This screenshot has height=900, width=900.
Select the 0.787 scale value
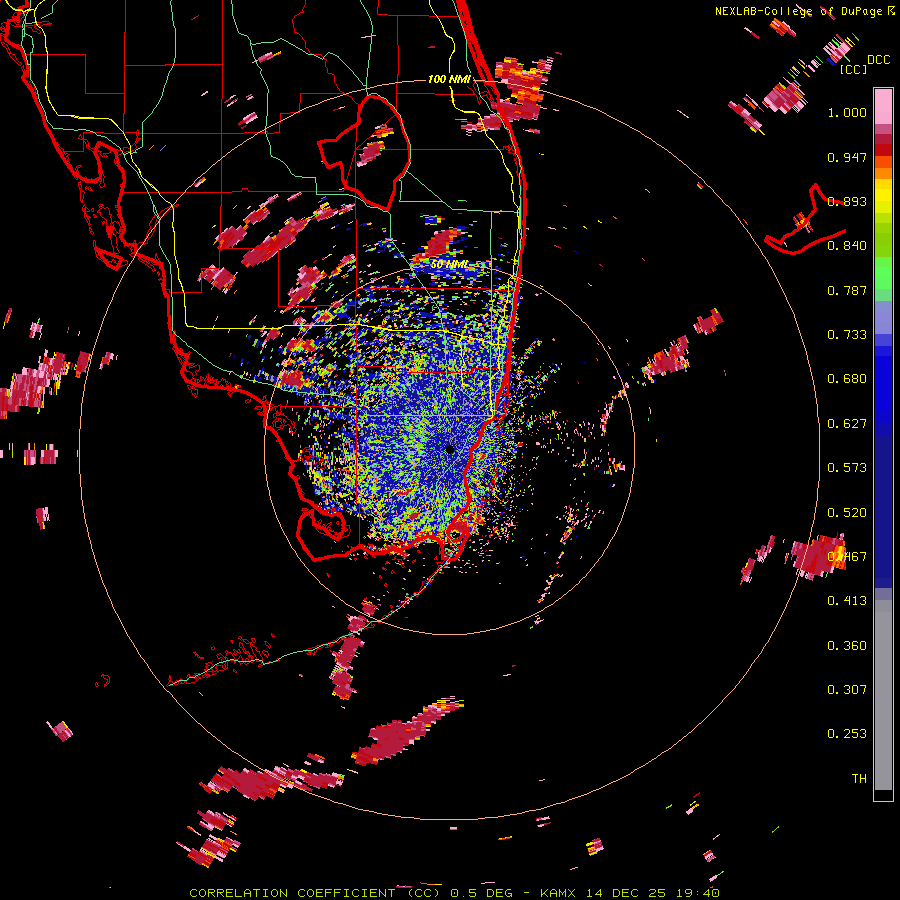[x=847, y=290]
